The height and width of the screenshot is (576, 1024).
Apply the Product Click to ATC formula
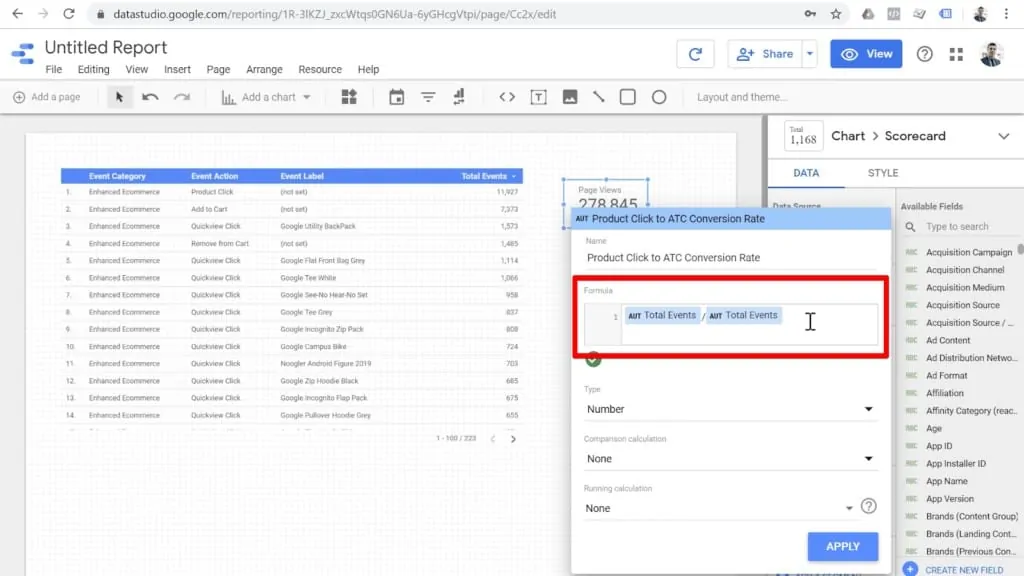[842, 546]
